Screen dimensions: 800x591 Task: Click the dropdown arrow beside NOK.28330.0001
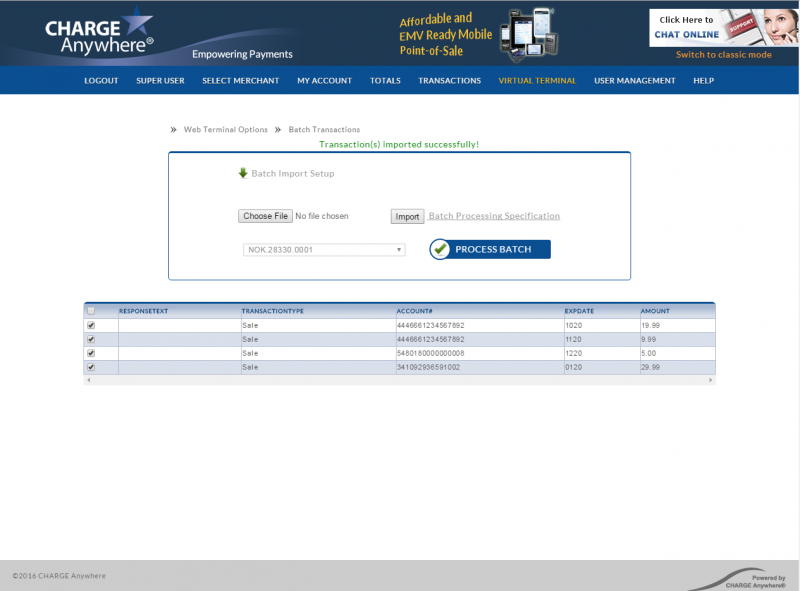click(x=397, y=249)
